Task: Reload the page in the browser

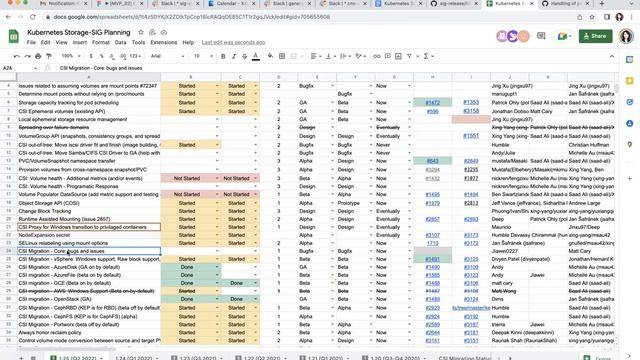Action: [33, 17]
